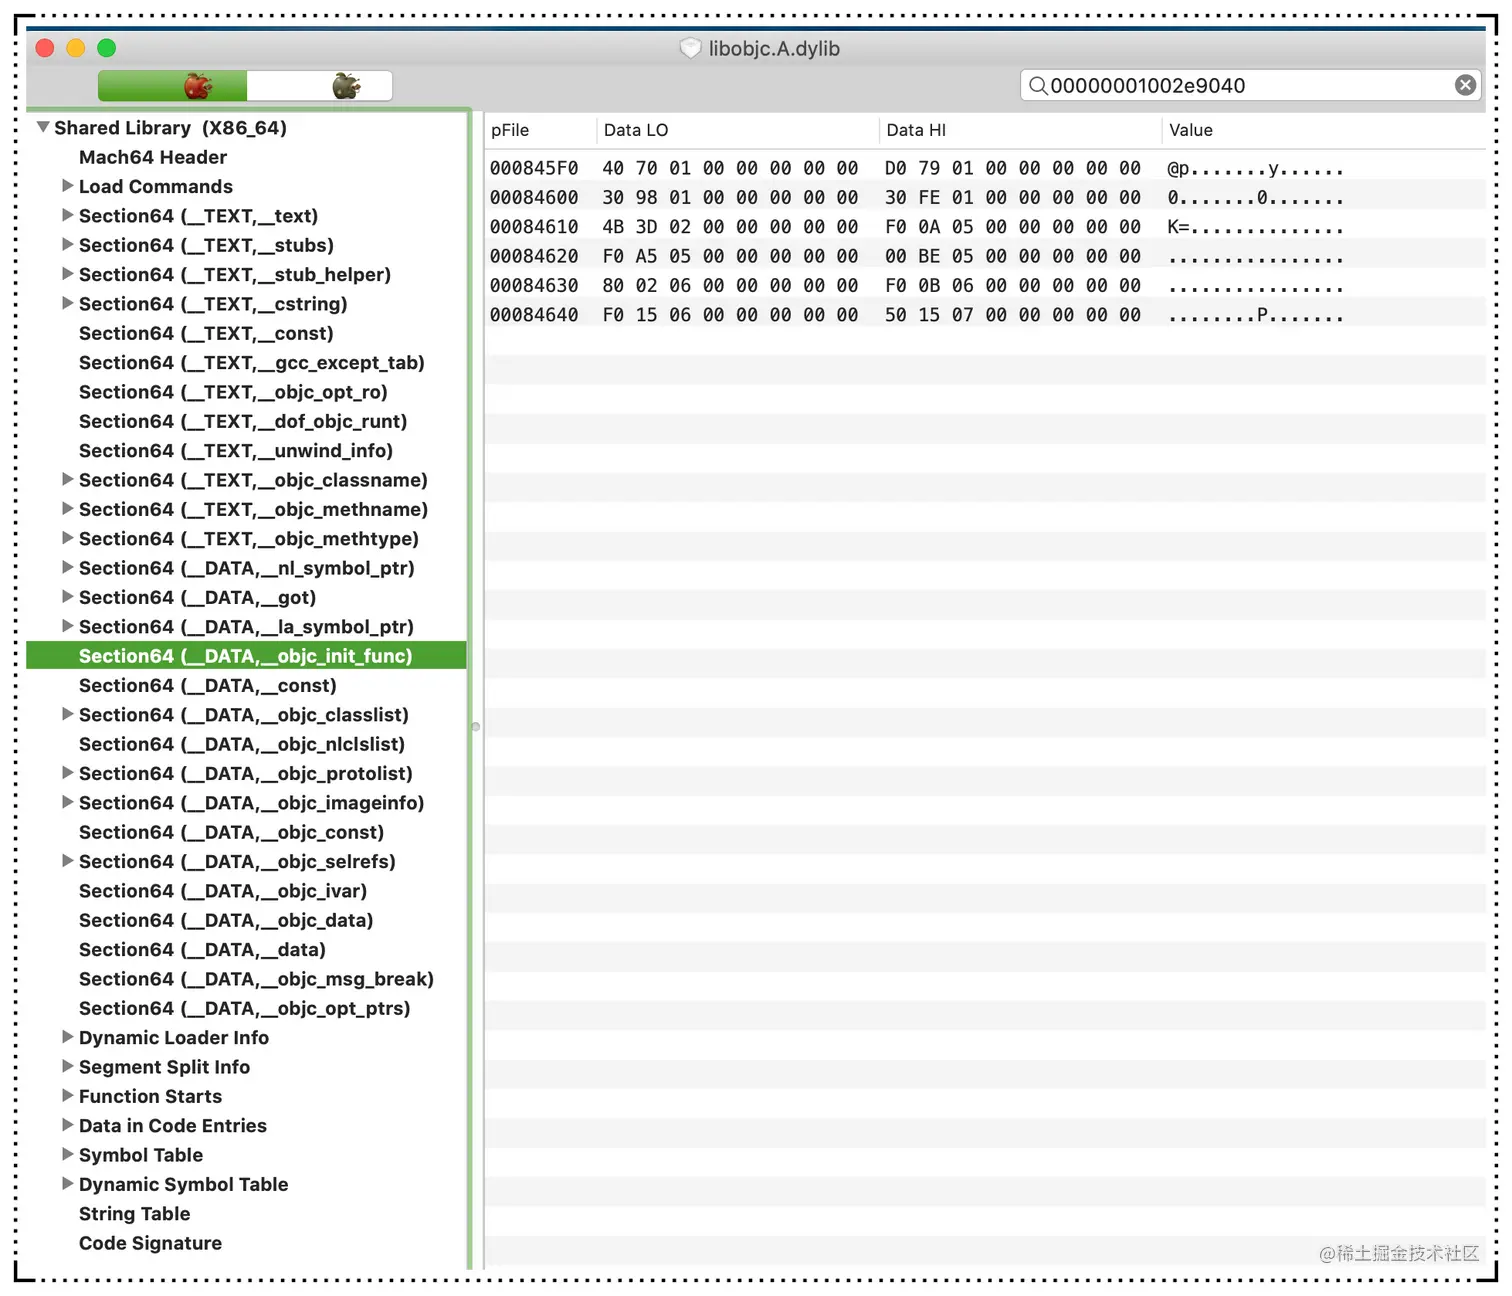Viewport: 1512px width, 1296px height.
Task: Expand Section64 (__DATA,__la_symbol_ptr)
Action: (67, 626)
